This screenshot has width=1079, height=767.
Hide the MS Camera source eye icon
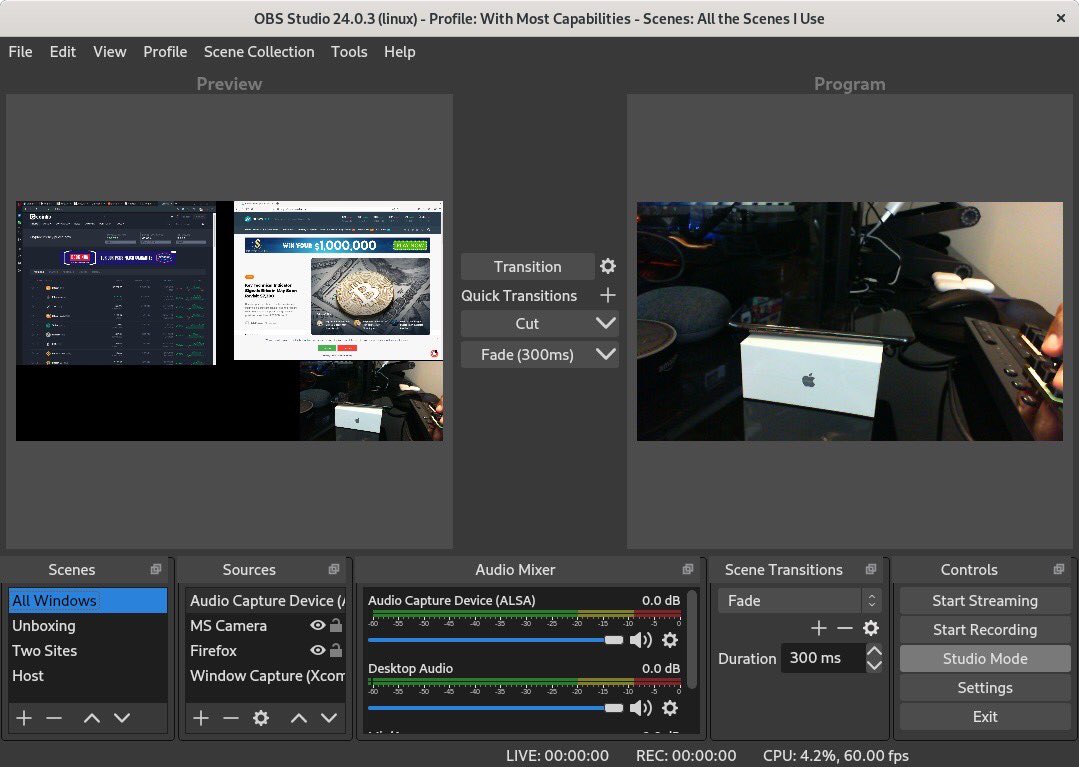(x=317, y=625)
